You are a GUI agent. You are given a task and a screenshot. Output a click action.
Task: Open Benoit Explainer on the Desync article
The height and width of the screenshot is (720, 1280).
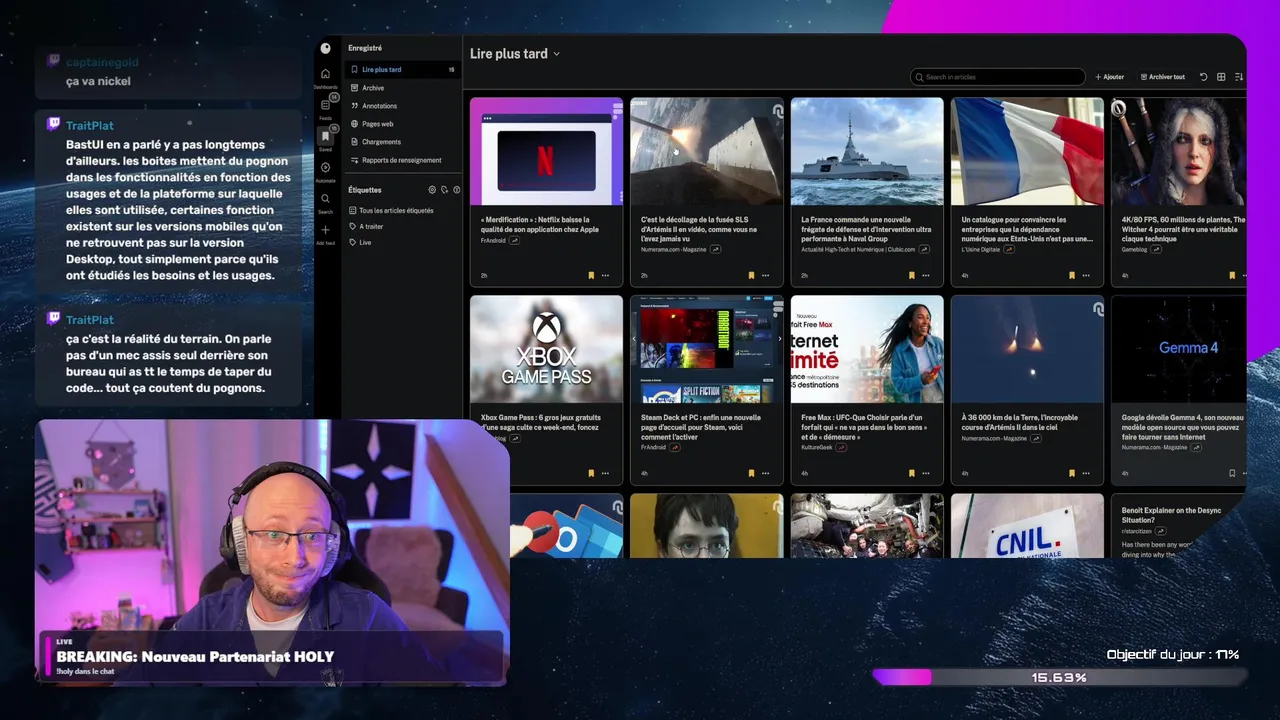tap(1171, 515)
